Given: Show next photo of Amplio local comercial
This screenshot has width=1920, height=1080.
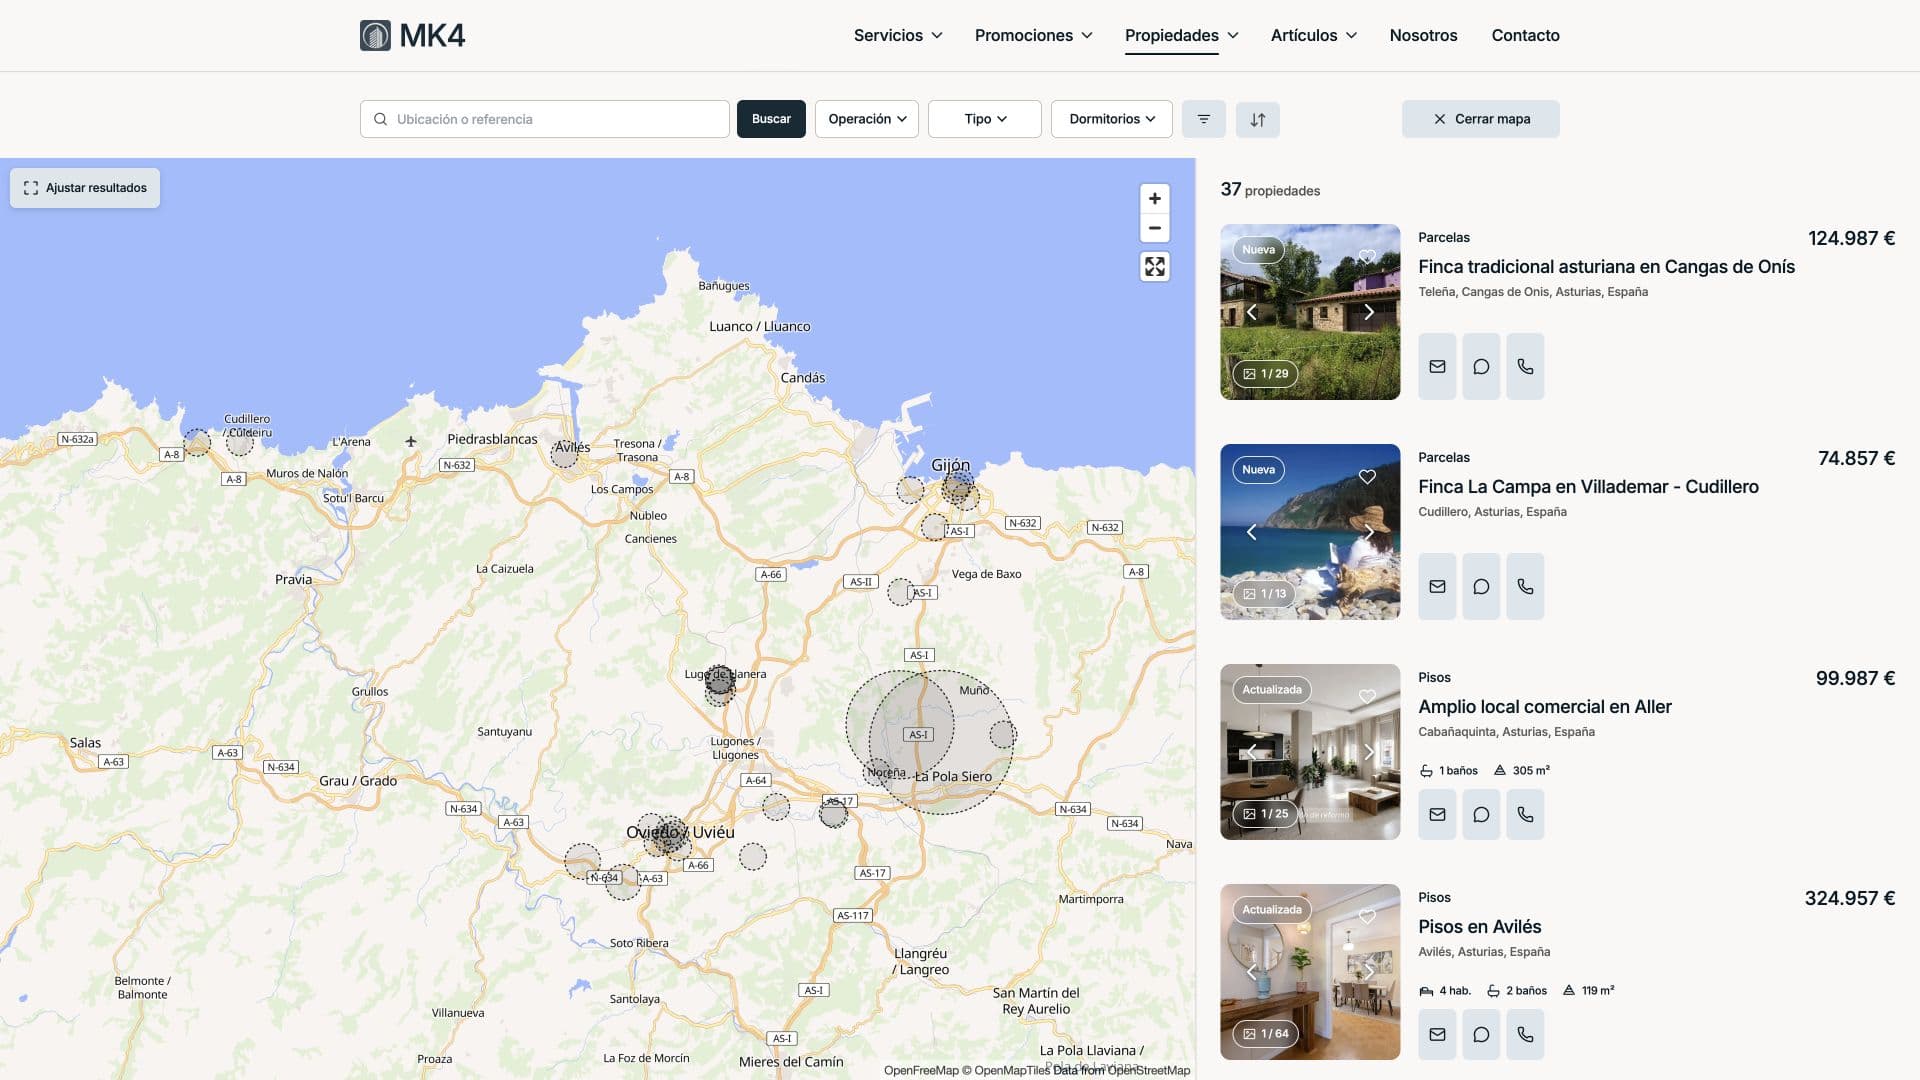Looking at the screenshot, I should pos(1369,752).
